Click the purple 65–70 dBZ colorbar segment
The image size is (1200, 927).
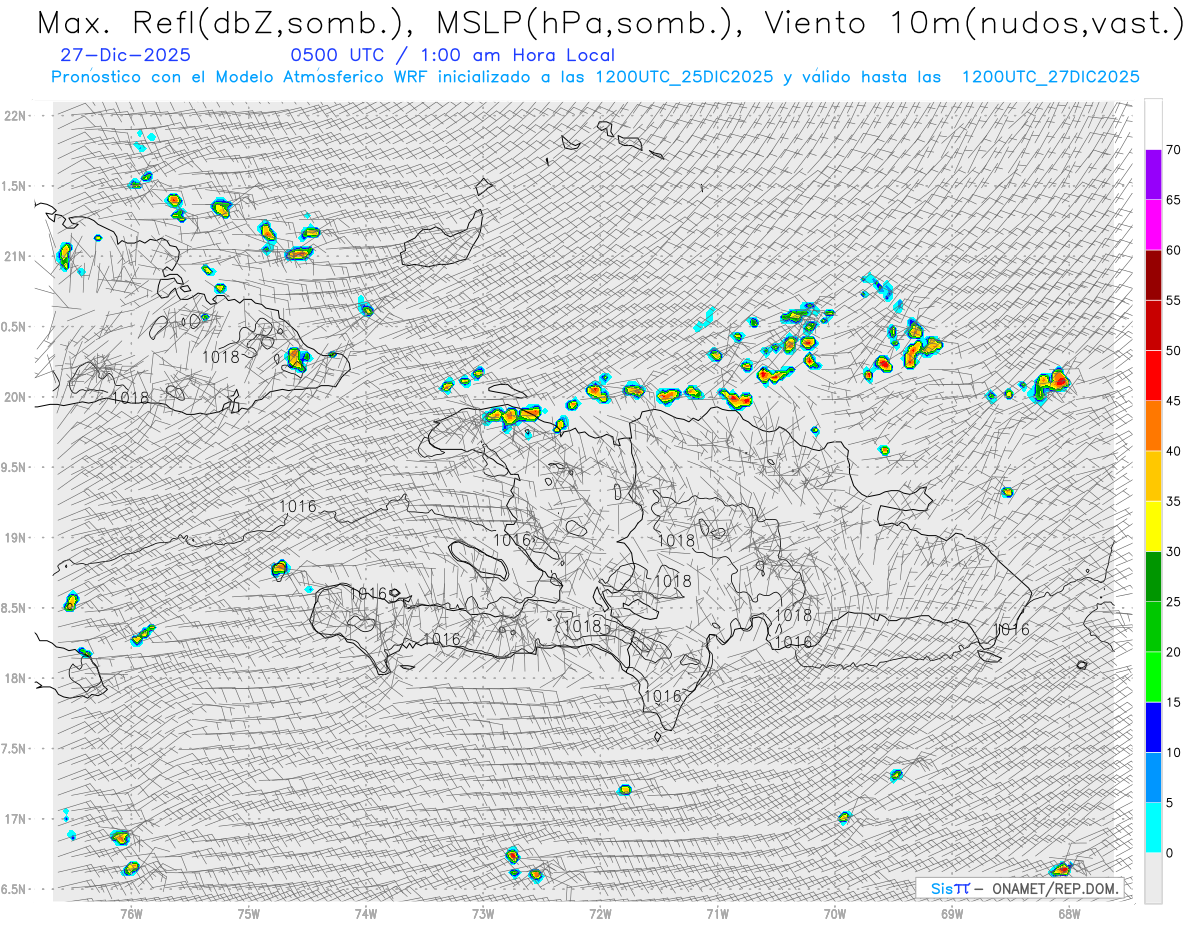[1153, 175]
